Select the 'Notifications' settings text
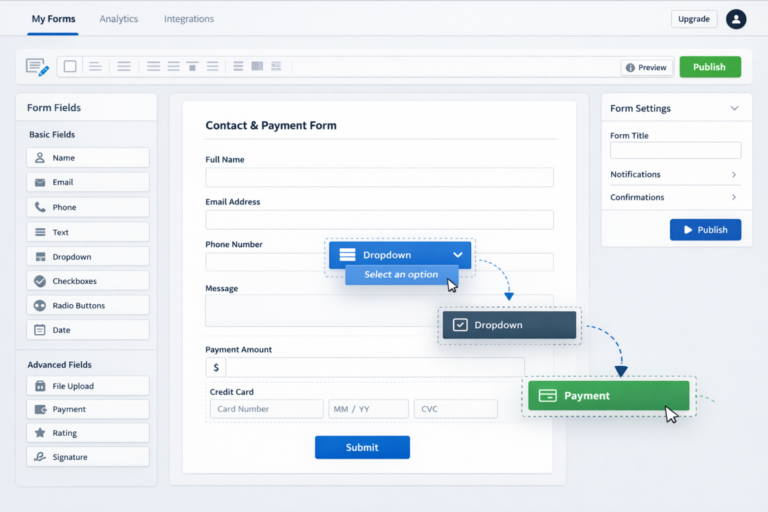 point(635,174)
